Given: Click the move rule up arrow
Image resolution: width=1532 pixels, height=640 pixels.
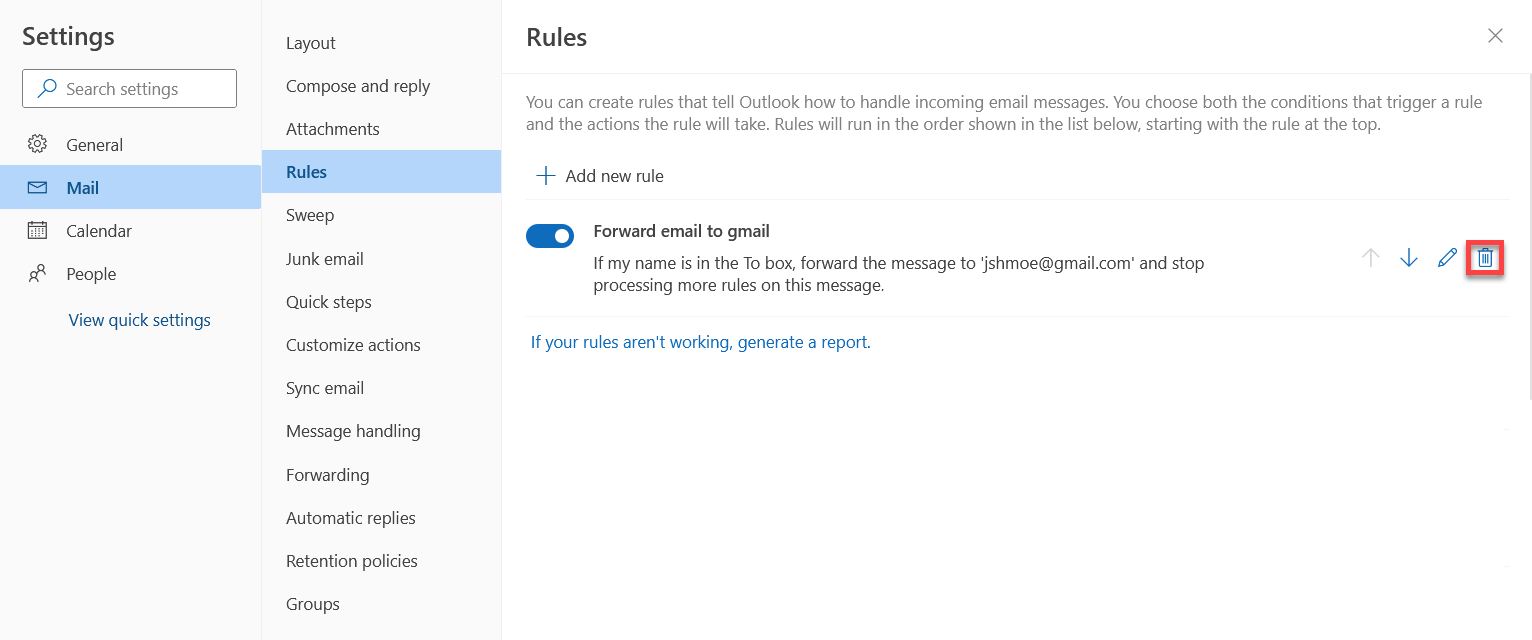Looking at the screenshot, I should [x=1371, y=258].
